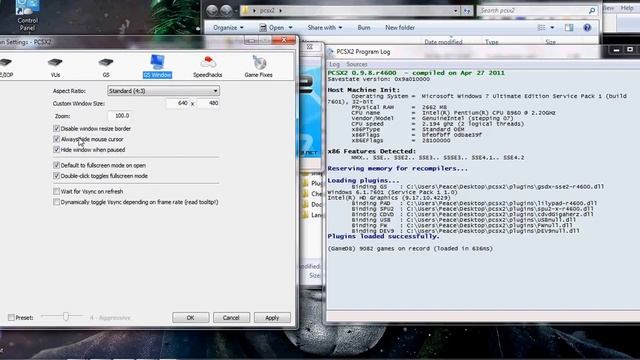Click the Zoom value field
Image resolution: width=640 pixels, height=360 pixels.
point(120,116)
